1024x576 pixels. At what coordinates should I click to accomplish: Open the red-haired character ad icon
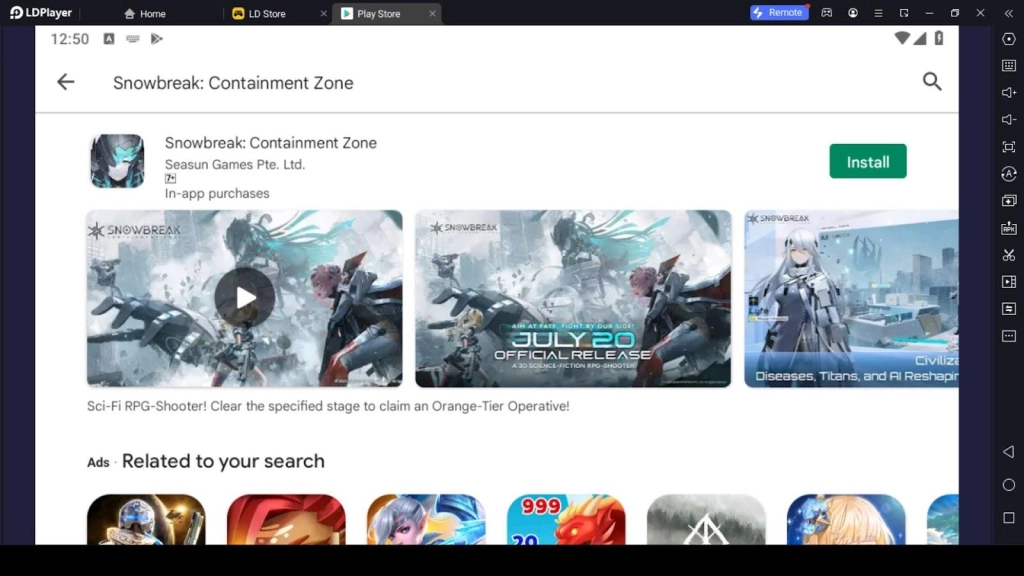[286, 519]
